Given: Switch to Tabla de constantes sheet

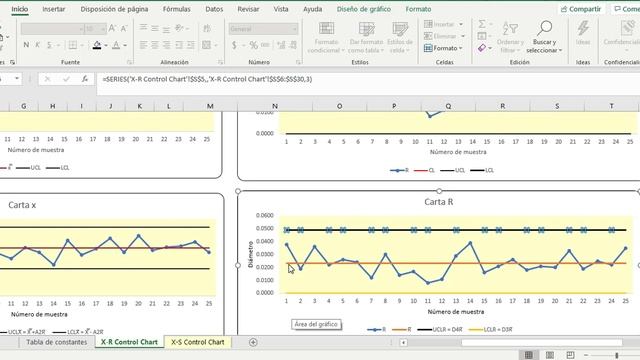Looking at the screenshot, I should coord(56,342).
